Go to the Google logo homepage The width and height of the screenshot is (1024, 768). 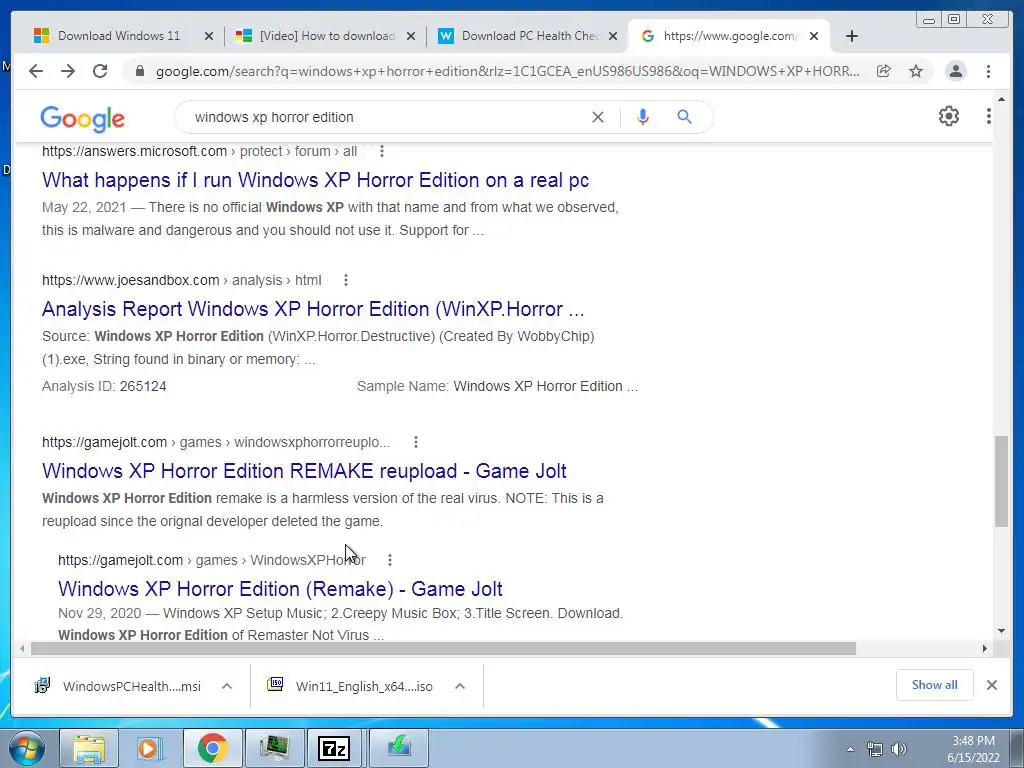pyautogui.click(x=82, y=118)
